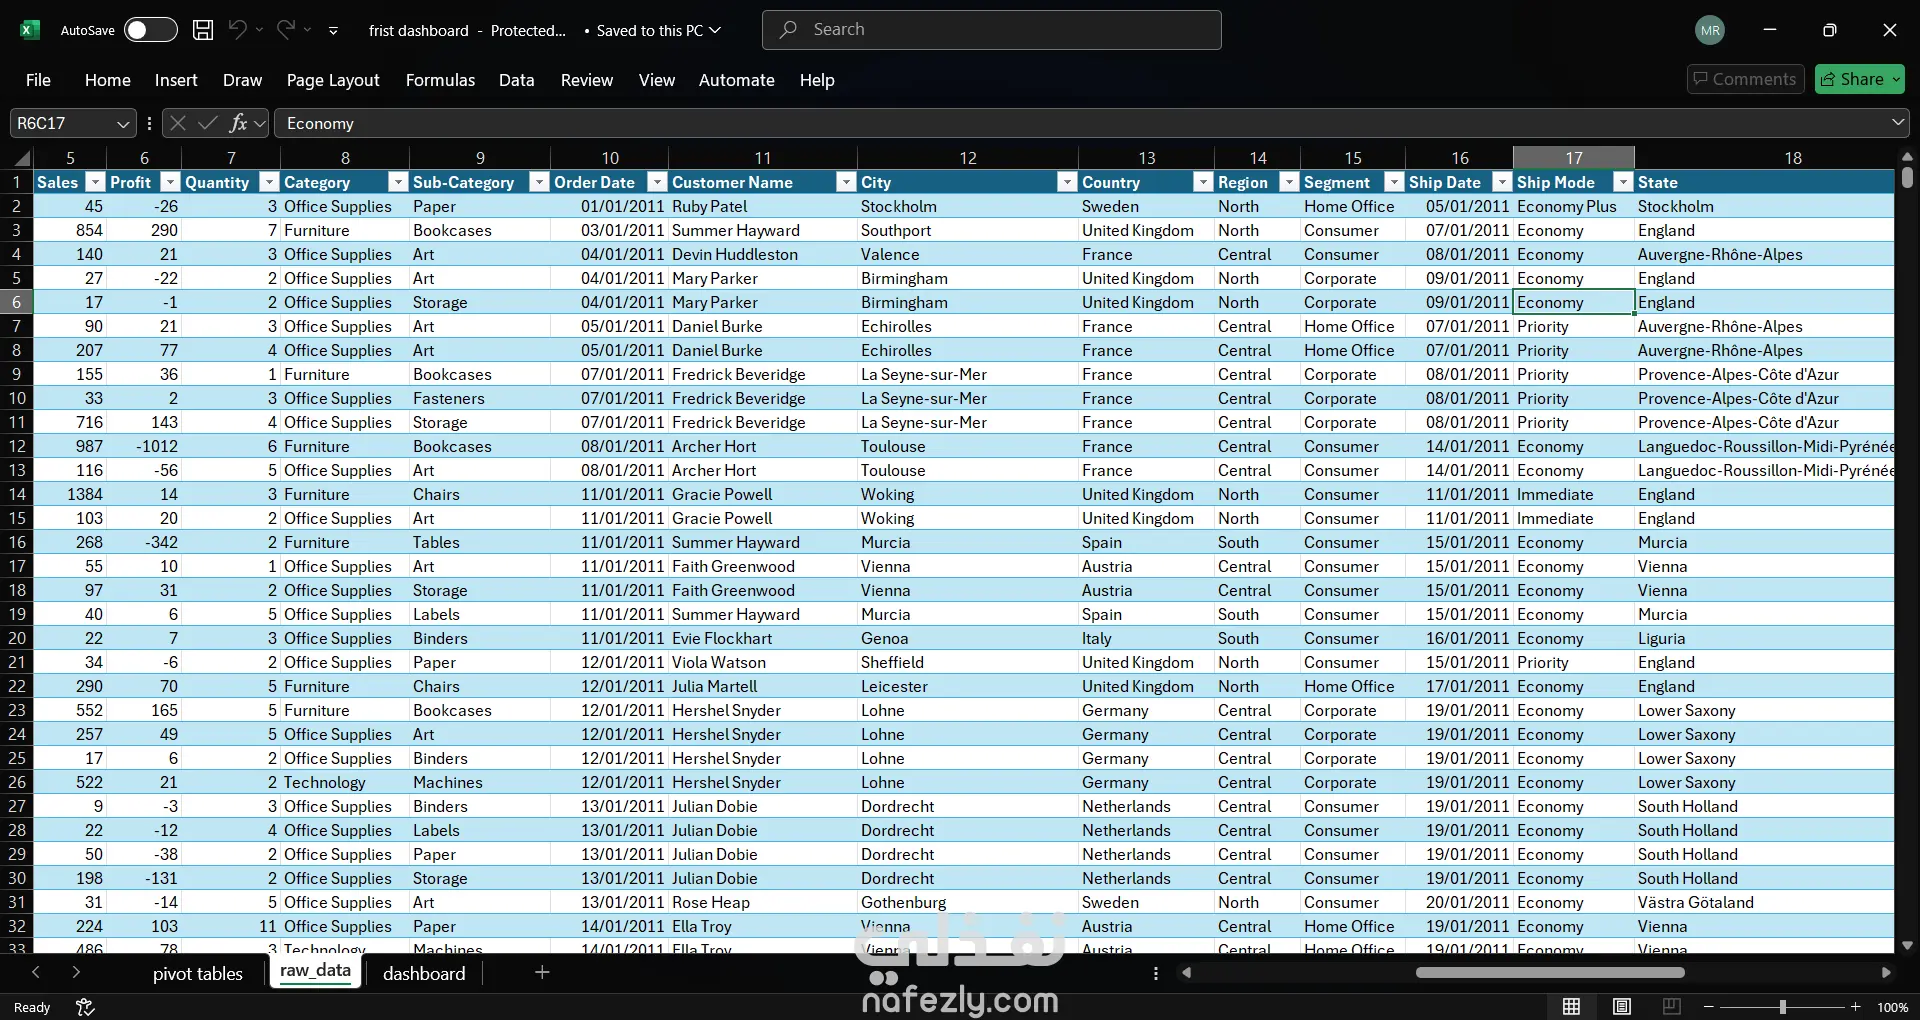This screenshot has height=1020, width=1920.
Task: Open the Formulas ribbon tab
Action: [x=440, y=80]
